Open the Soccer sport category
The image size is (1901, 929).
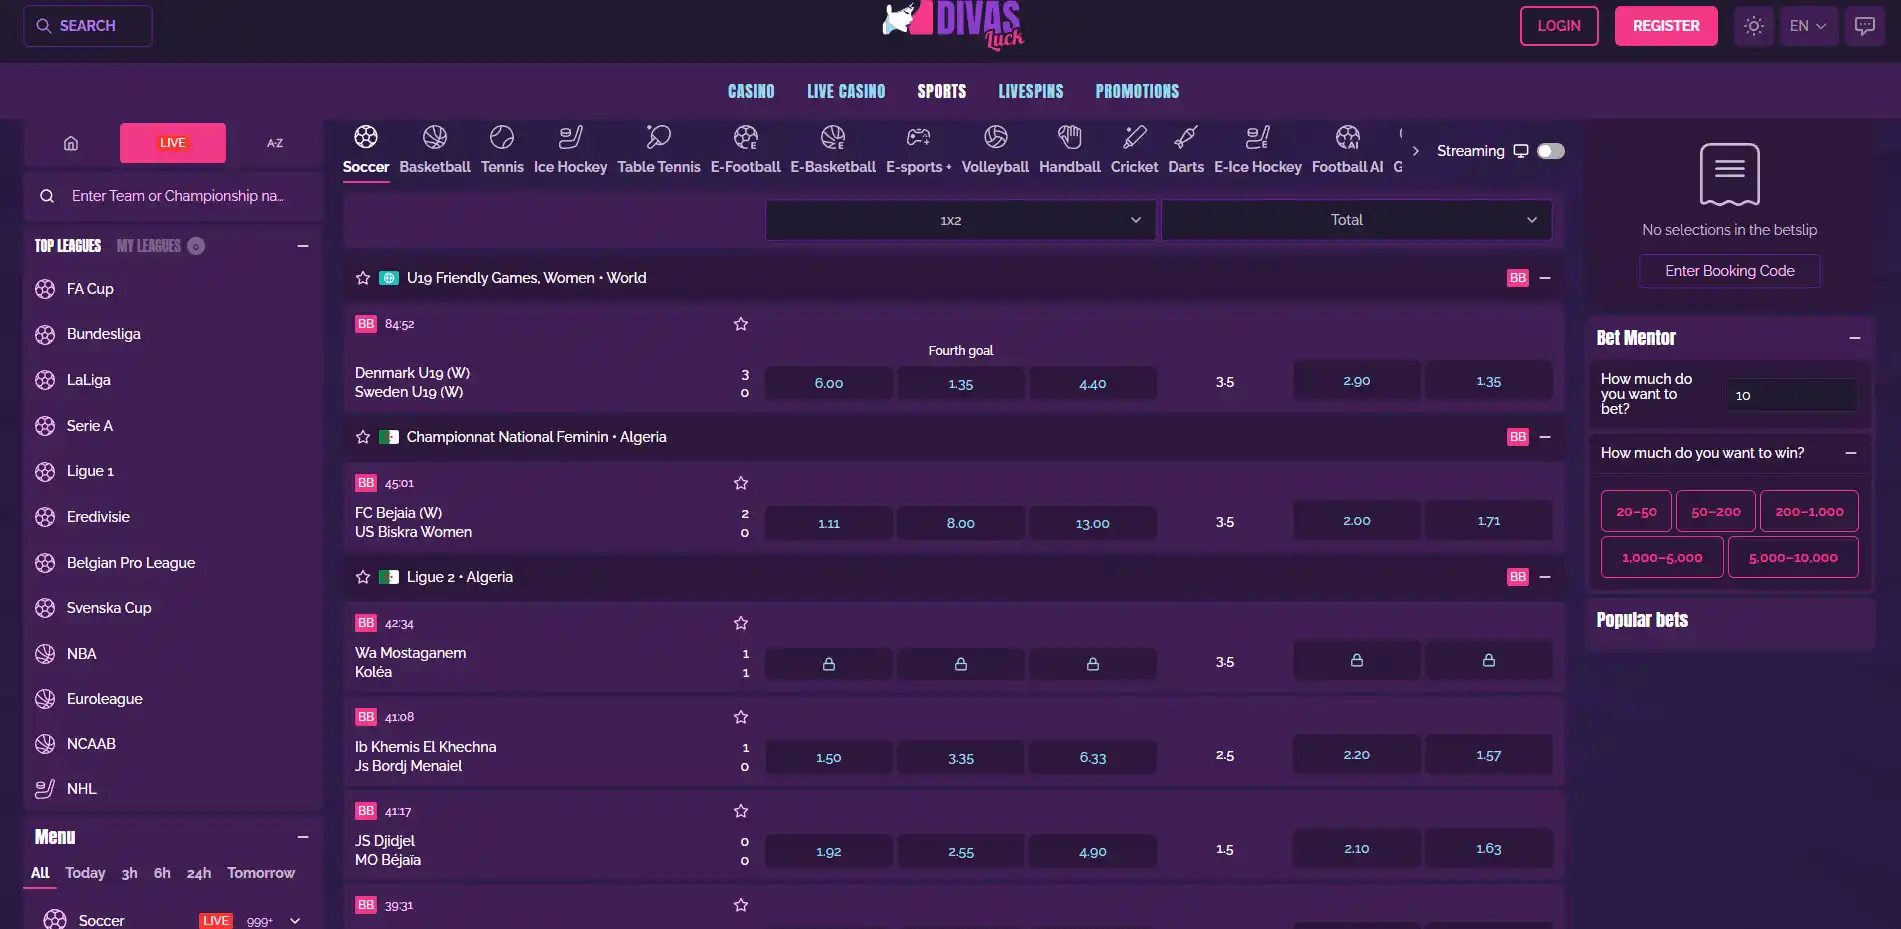[x=366, y=150]
